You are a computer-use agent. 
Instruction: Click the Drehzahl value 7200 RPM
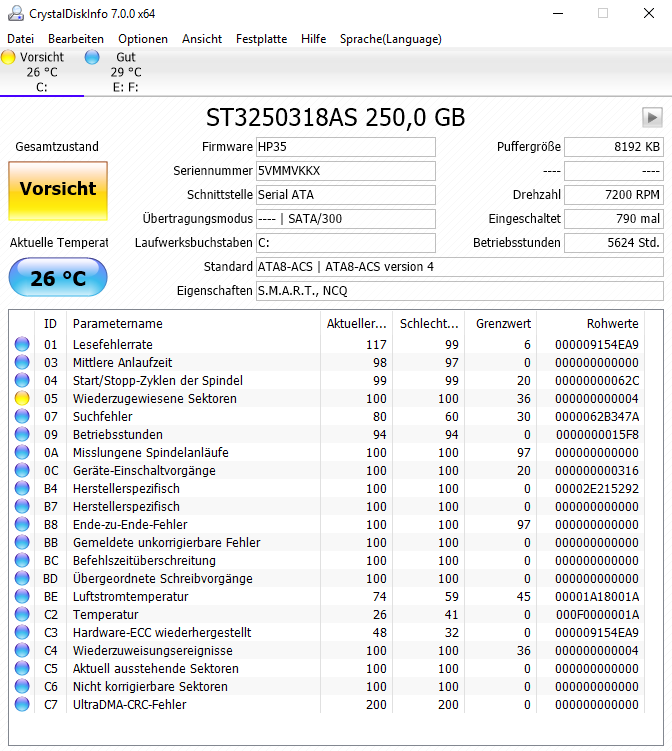[614, 194]
